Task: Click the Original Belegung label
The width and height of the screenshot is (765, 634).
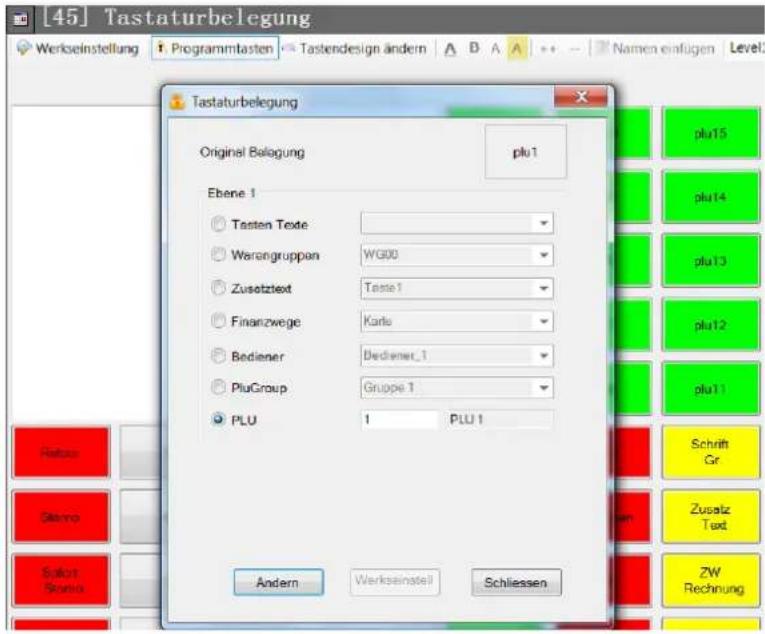Action: click(x=252, y=152)
